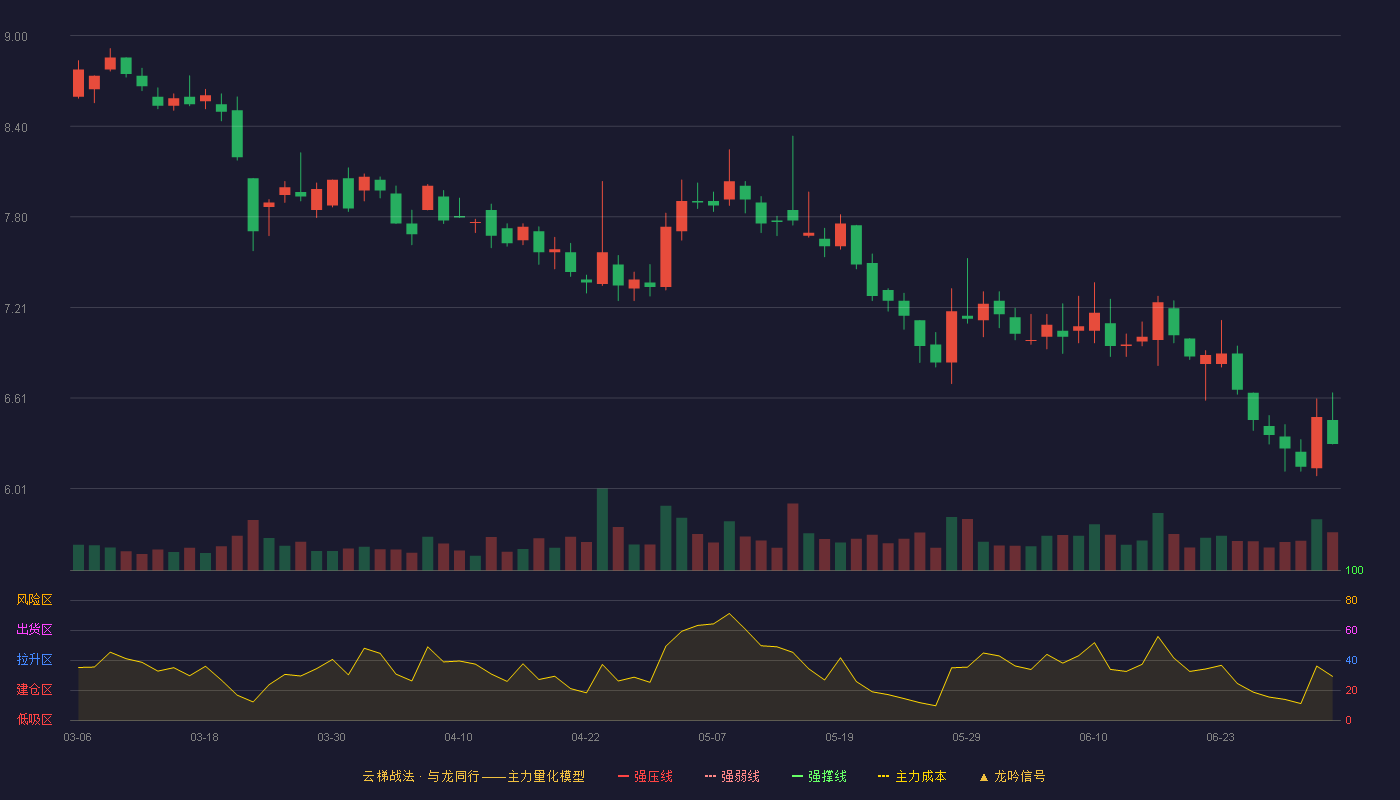Click the 拉升区 zone label
This screenshot has width=1400, height=800.
(34, 660)
